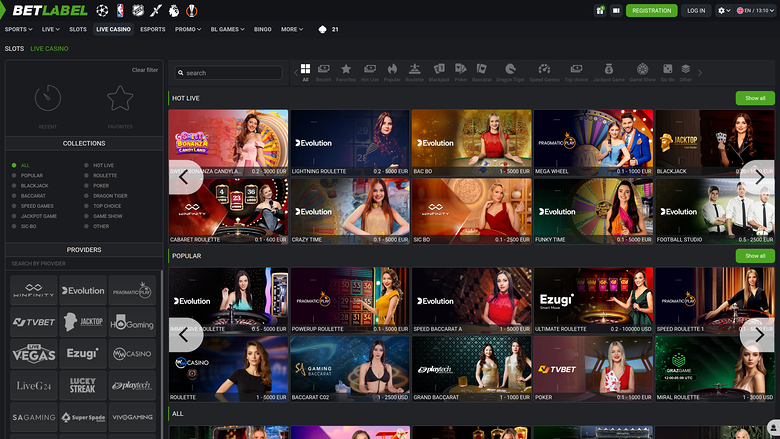Screen dimensions: 780x439
Task: Filter games by Dragon Tiger icon
Action: (x=510, y=72)
